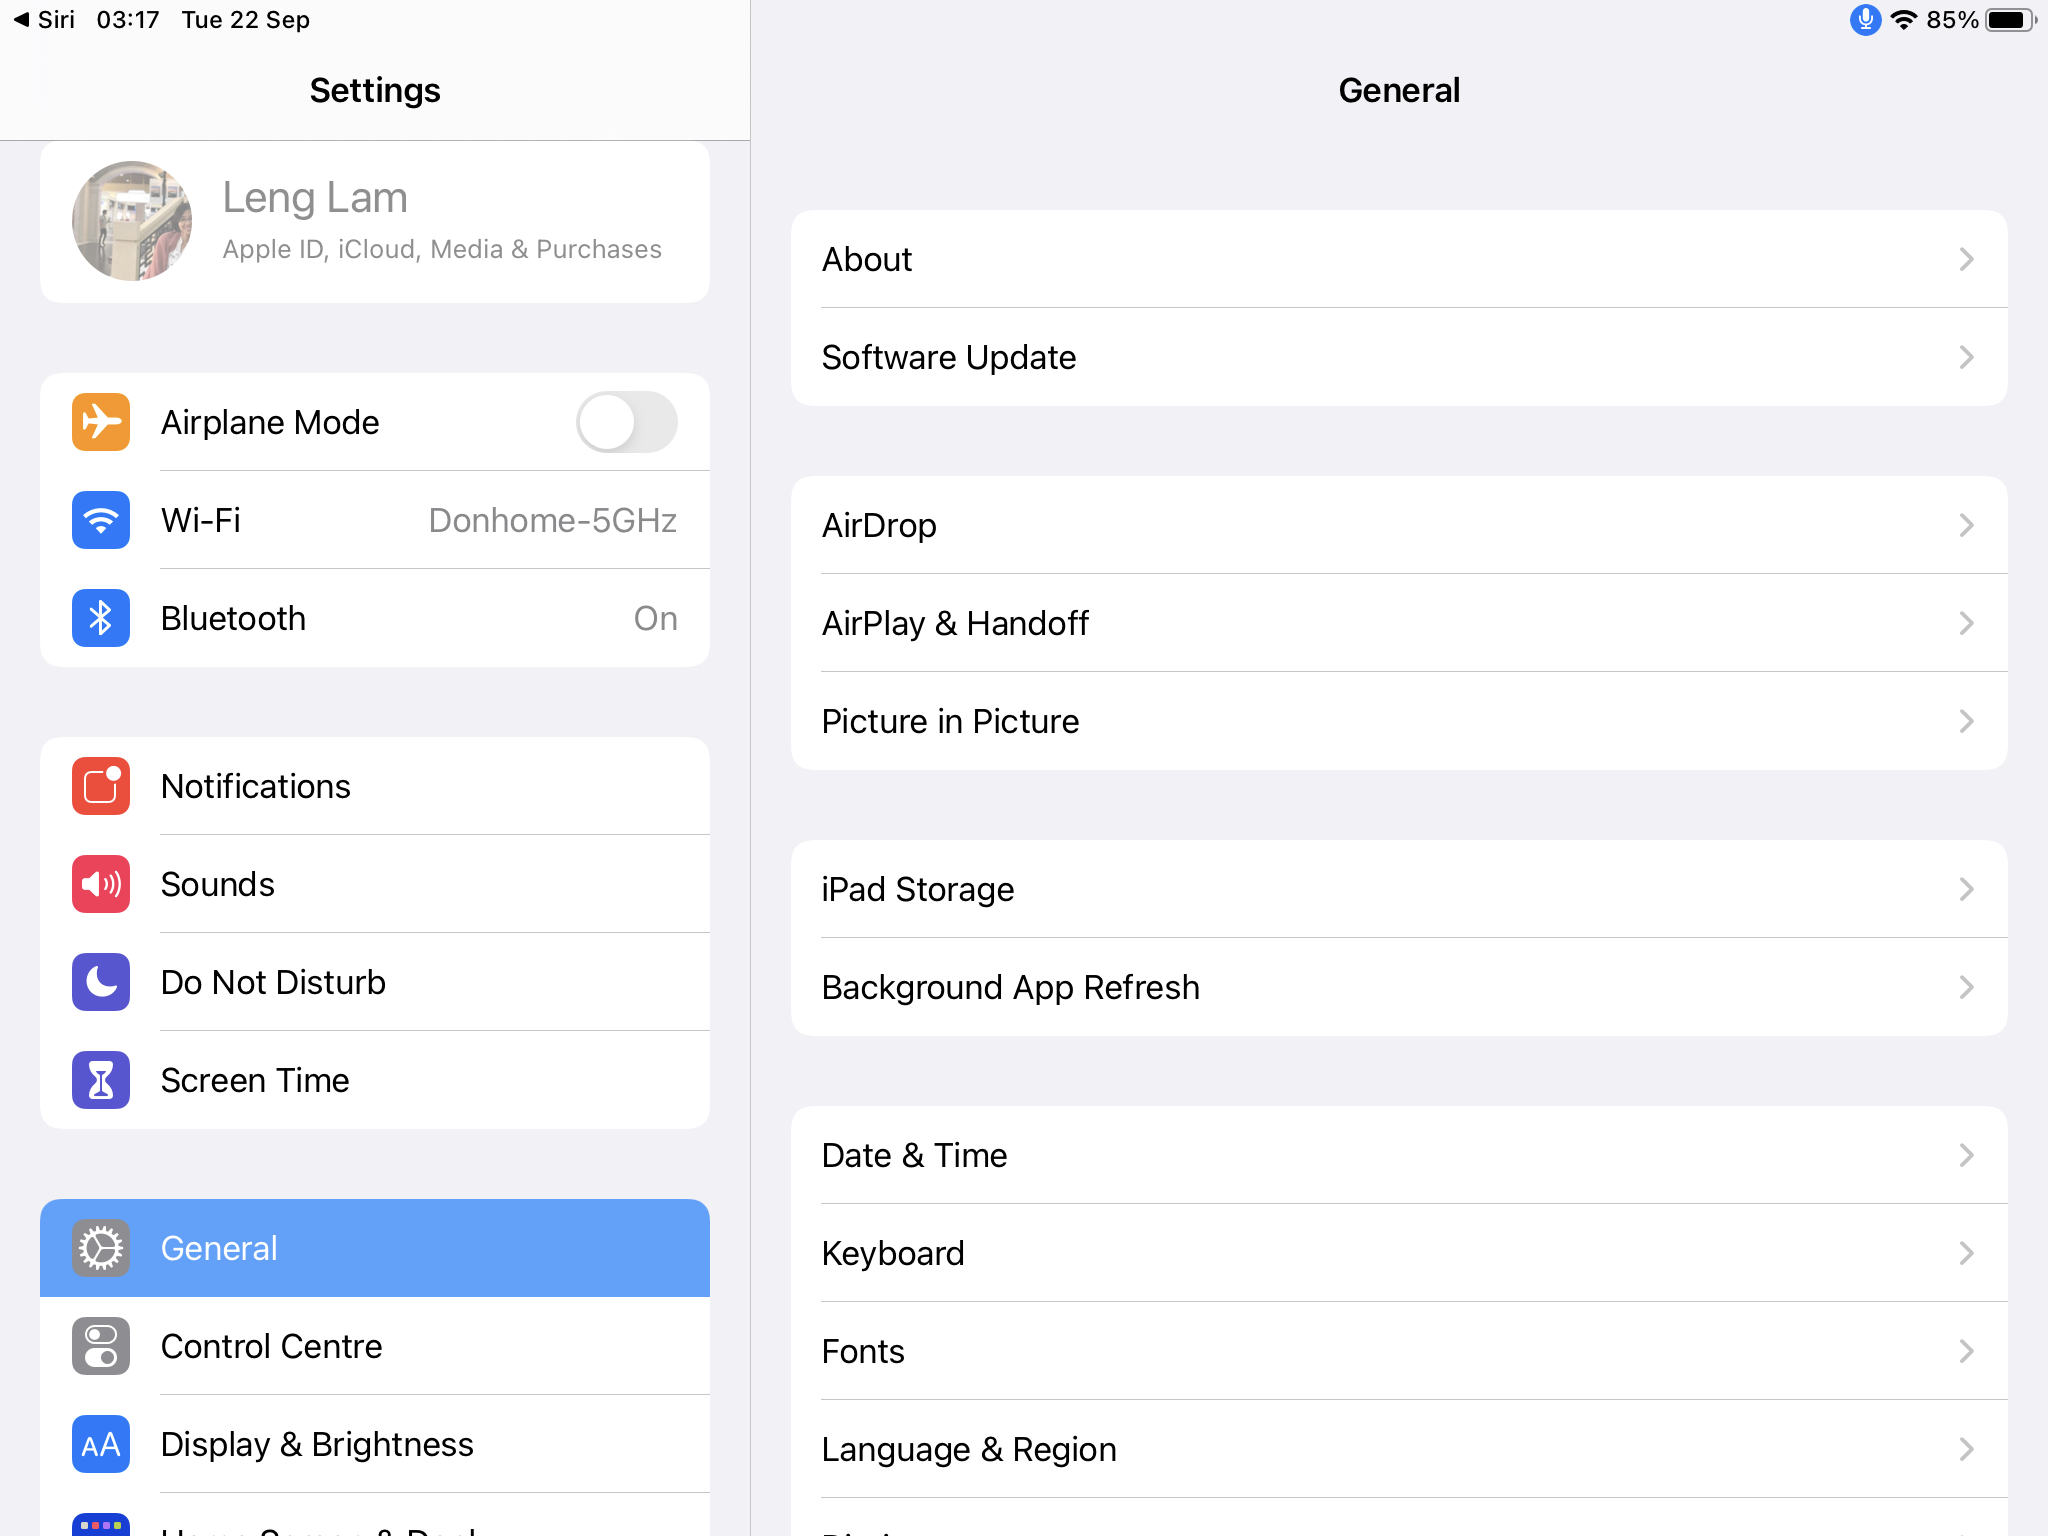Tap the blue Wi-Fi icon
This screenshot has height=1536, width=2048.
pyautogui.click(x=101, y=520)
